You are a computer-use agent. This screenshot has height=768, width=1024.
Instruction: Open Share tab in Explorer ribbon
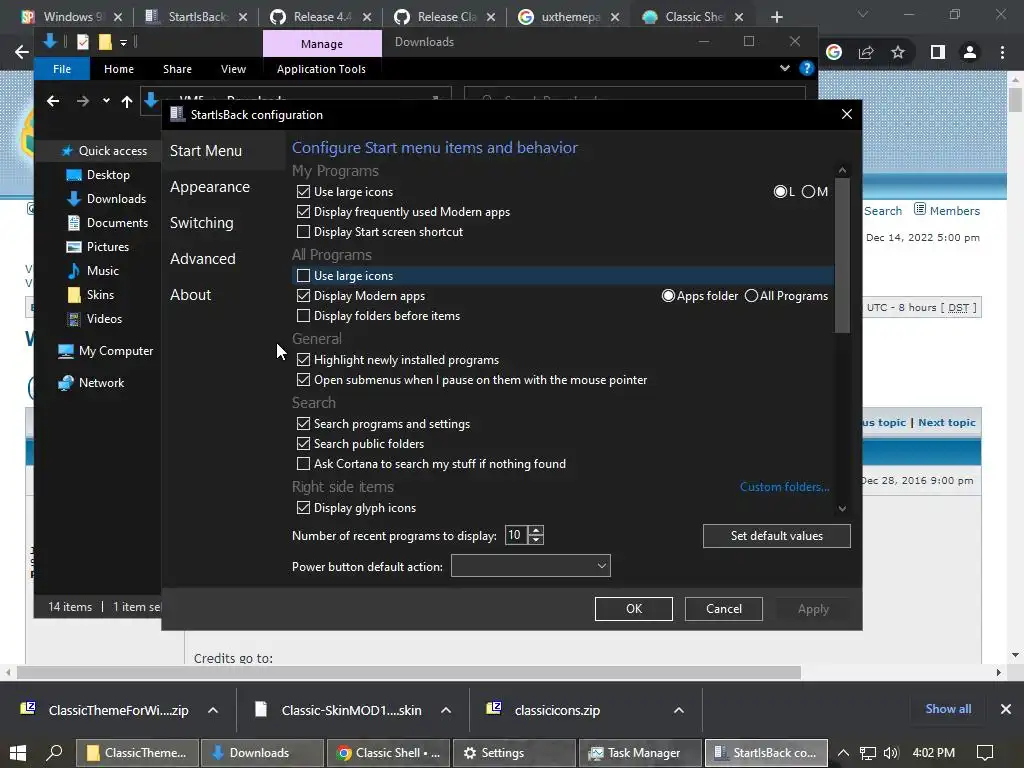point(177,69)
